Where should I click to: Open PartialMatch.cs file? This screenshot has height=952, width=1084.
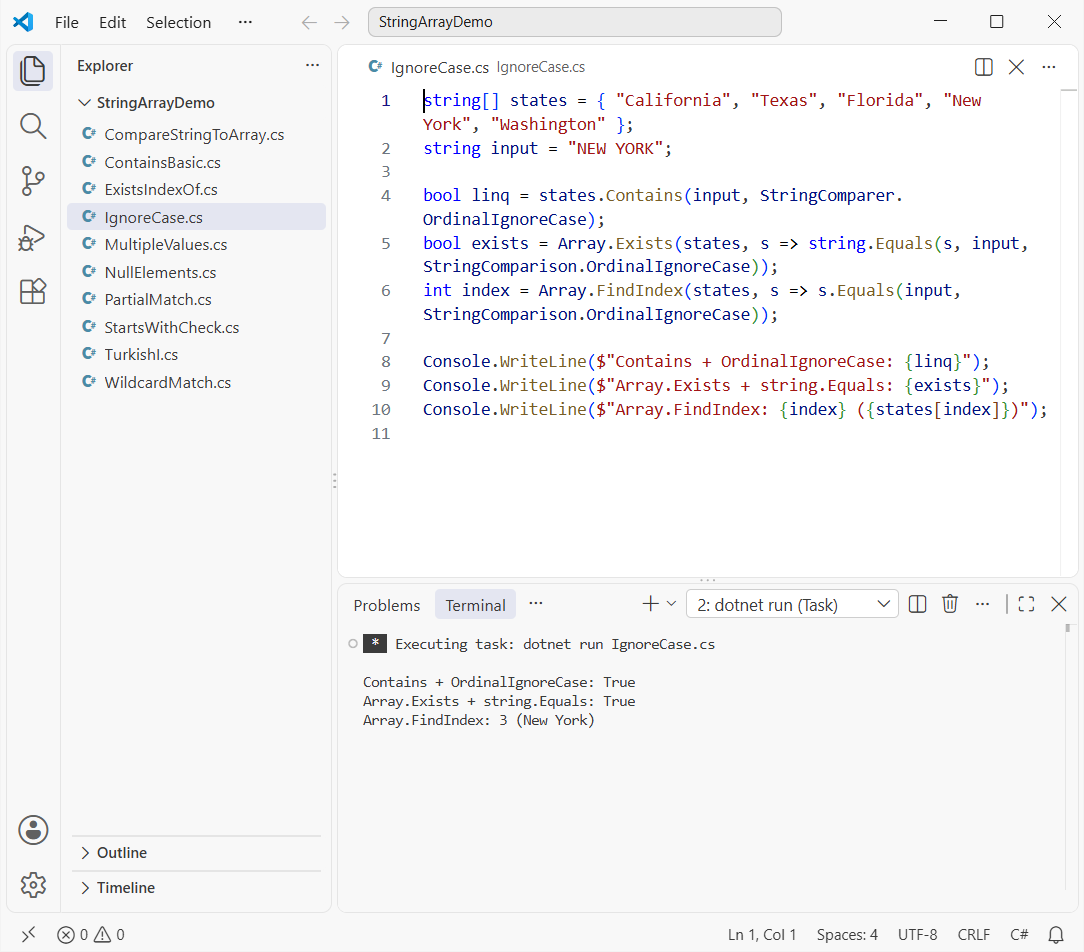tap(196, 299)
